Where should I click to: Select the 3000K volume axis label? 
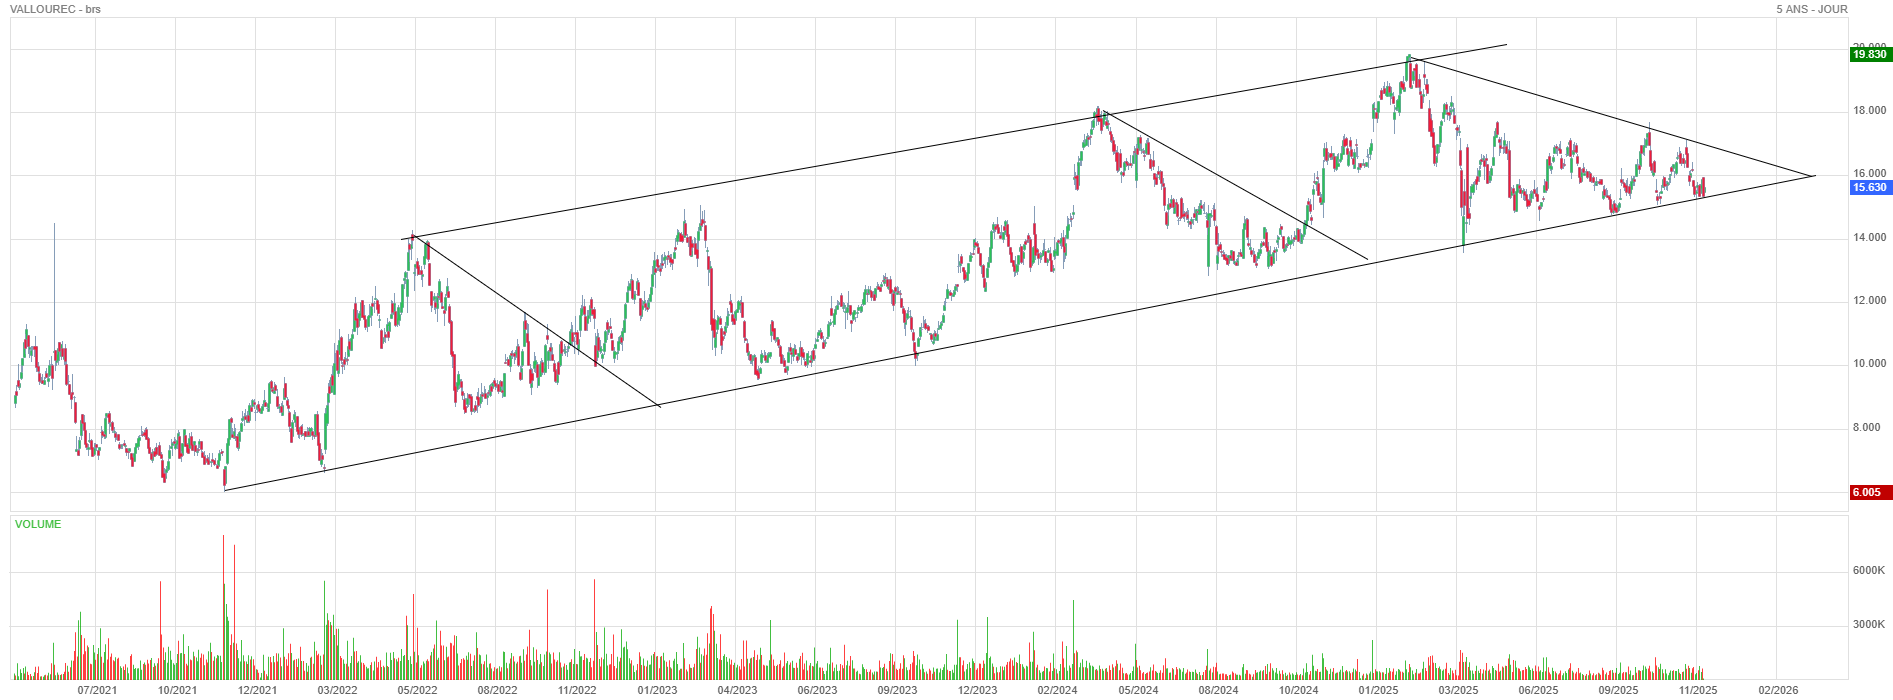[1868, 624]
